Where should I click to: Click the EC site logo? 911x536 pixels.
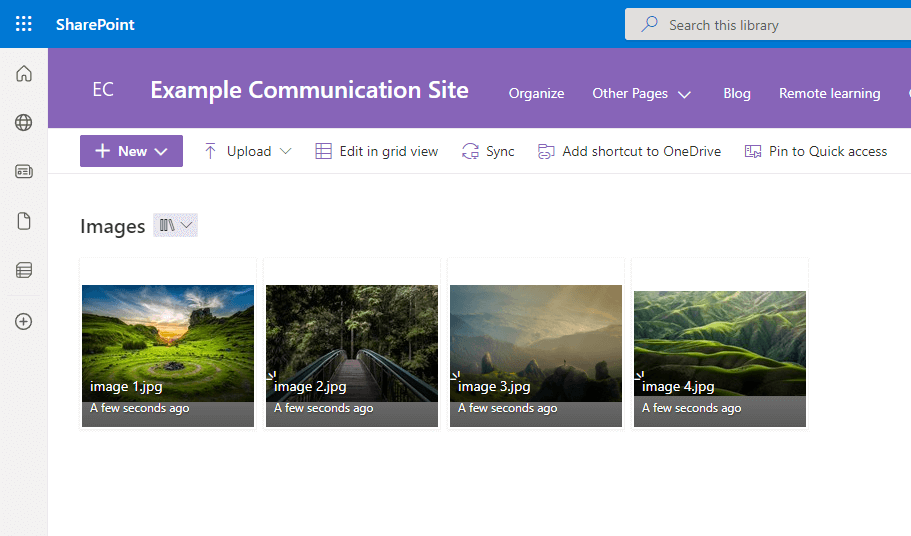click(x=103, y=89)
